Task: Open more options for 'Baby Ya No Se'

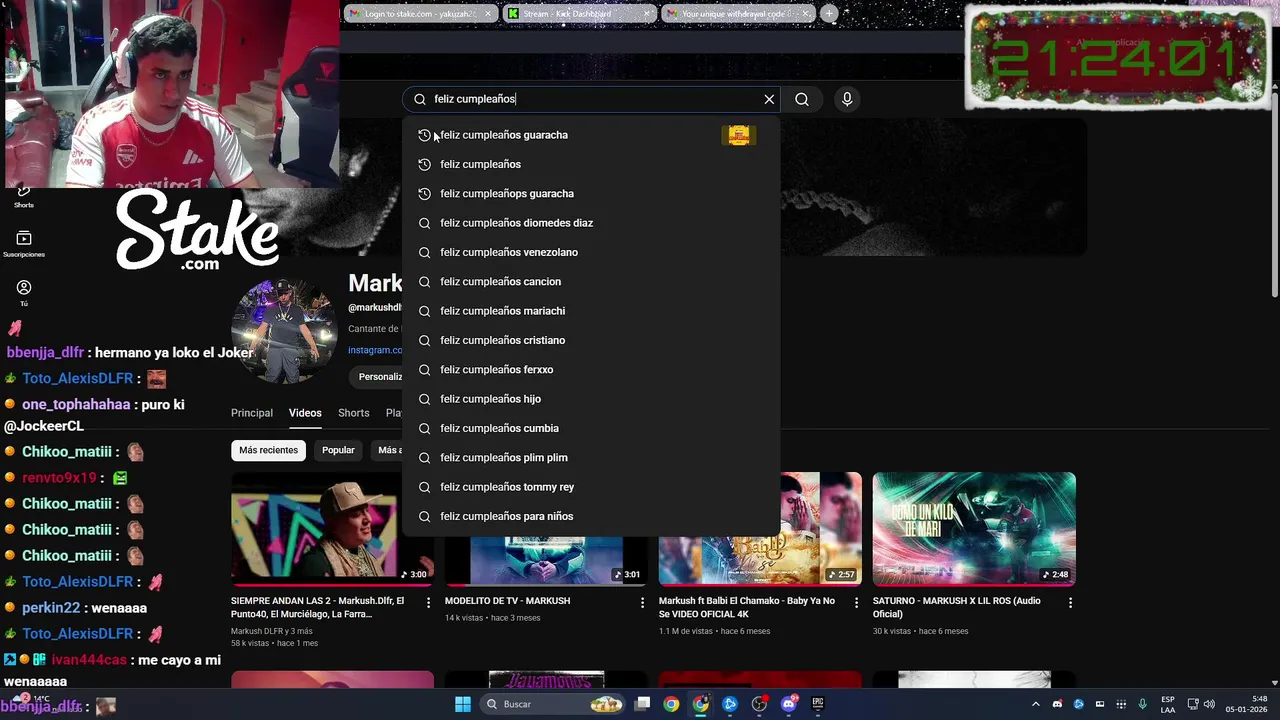Action: pyautogui.click(x=856, y=602)
